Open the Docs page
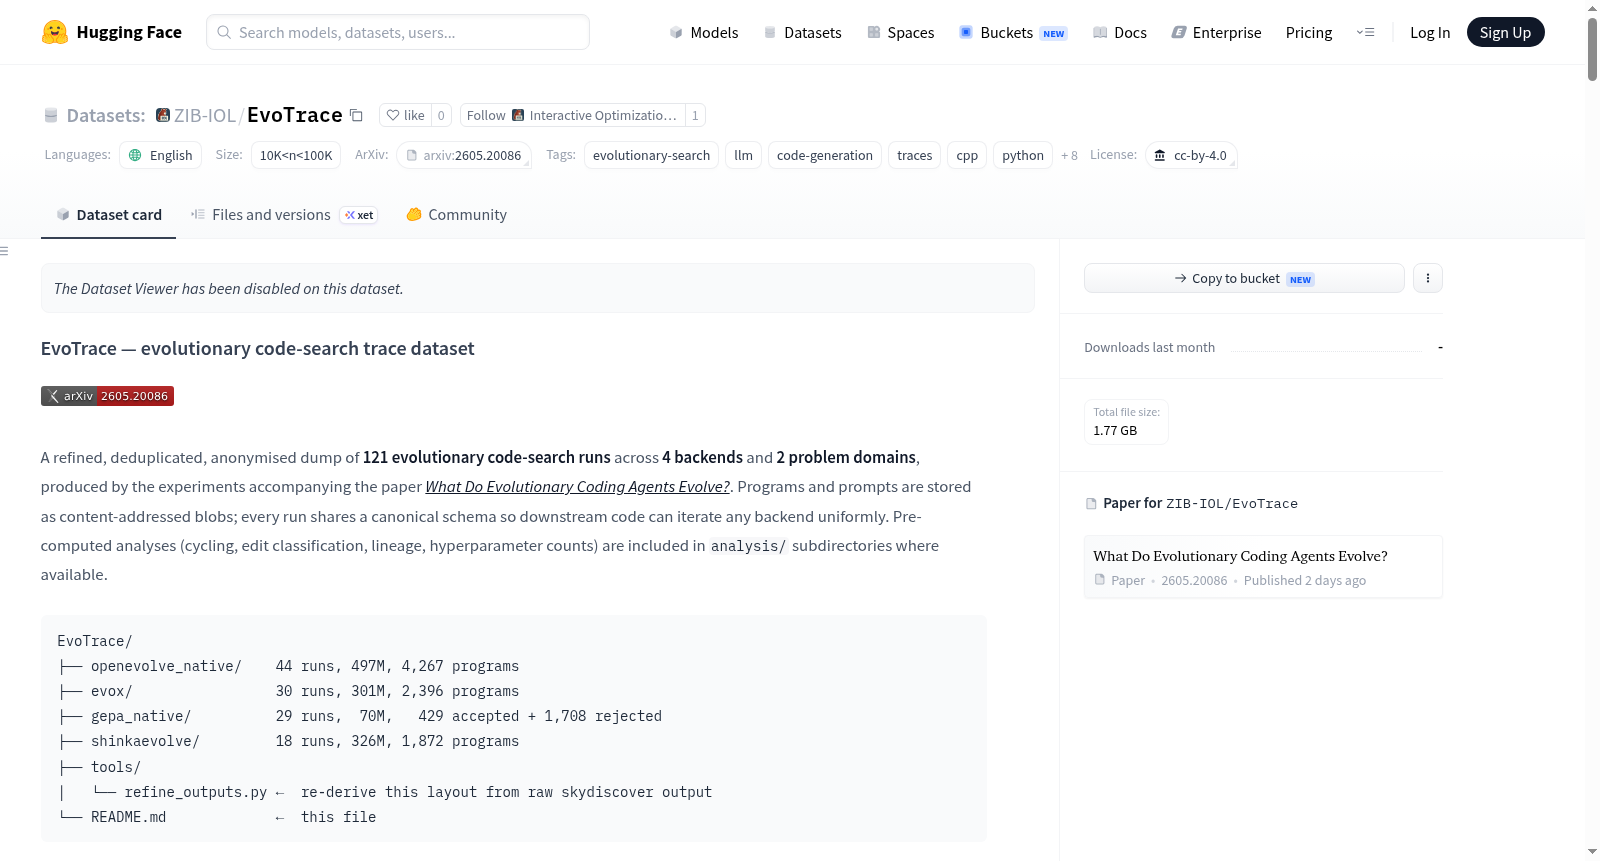 1120,32
